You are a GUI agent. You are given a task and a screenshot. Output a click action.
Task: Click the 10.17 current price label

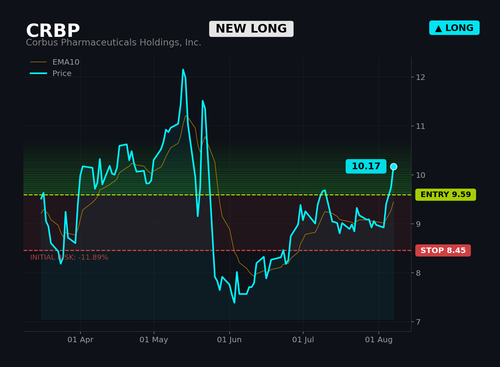366,166
